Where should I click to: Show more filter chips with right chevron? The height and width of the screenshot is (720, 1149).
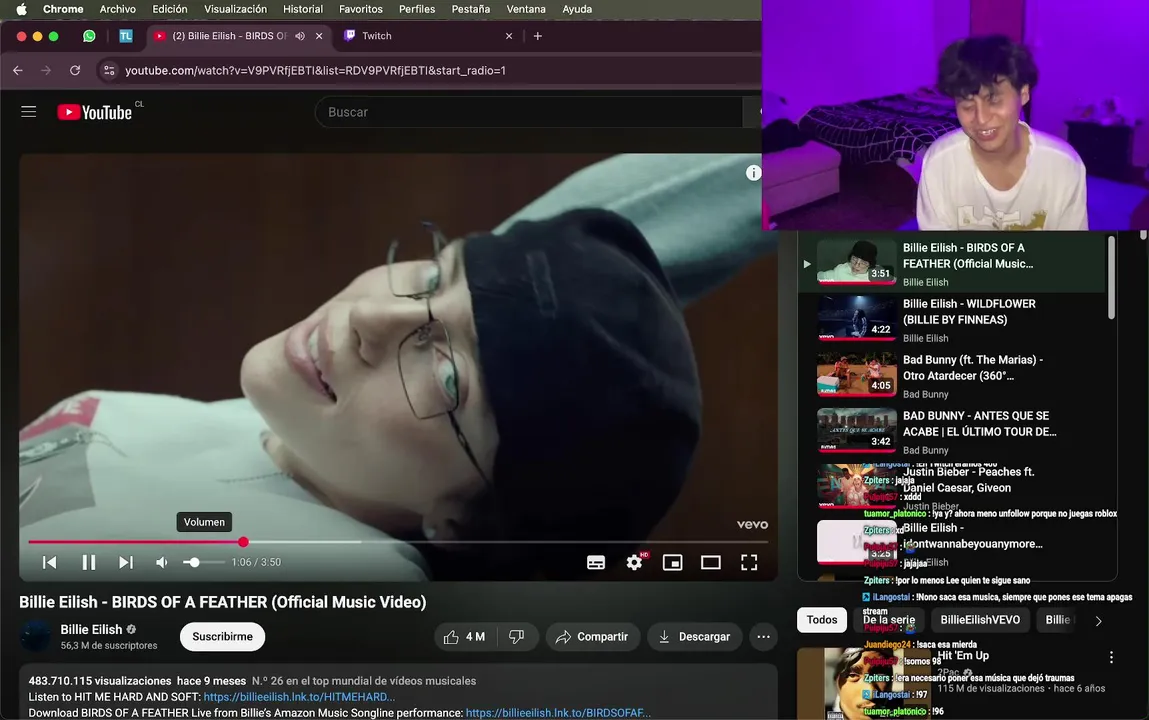(1098, 620)
